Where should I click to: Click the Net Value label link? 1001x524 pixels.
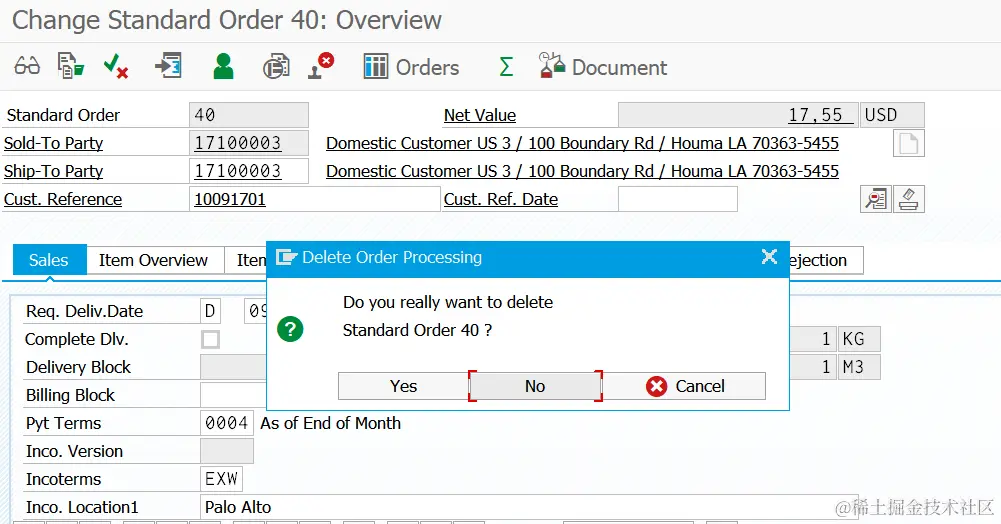480,115
